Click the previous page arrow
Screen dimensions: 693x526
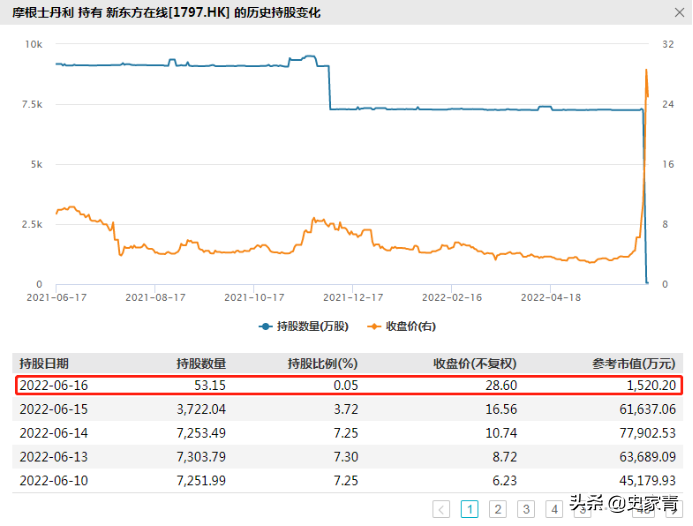(441, 509)
